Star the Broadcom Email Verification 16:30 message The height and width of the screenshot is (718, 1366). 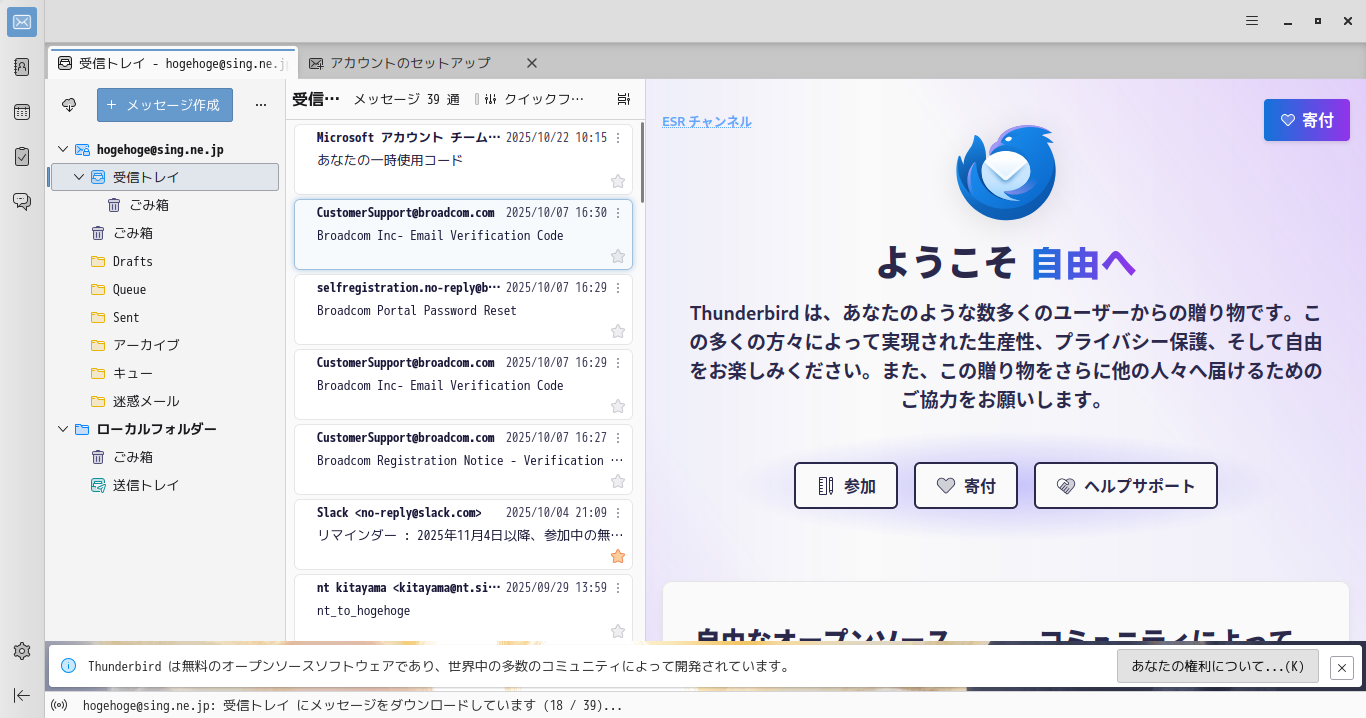tap(618, 256)
